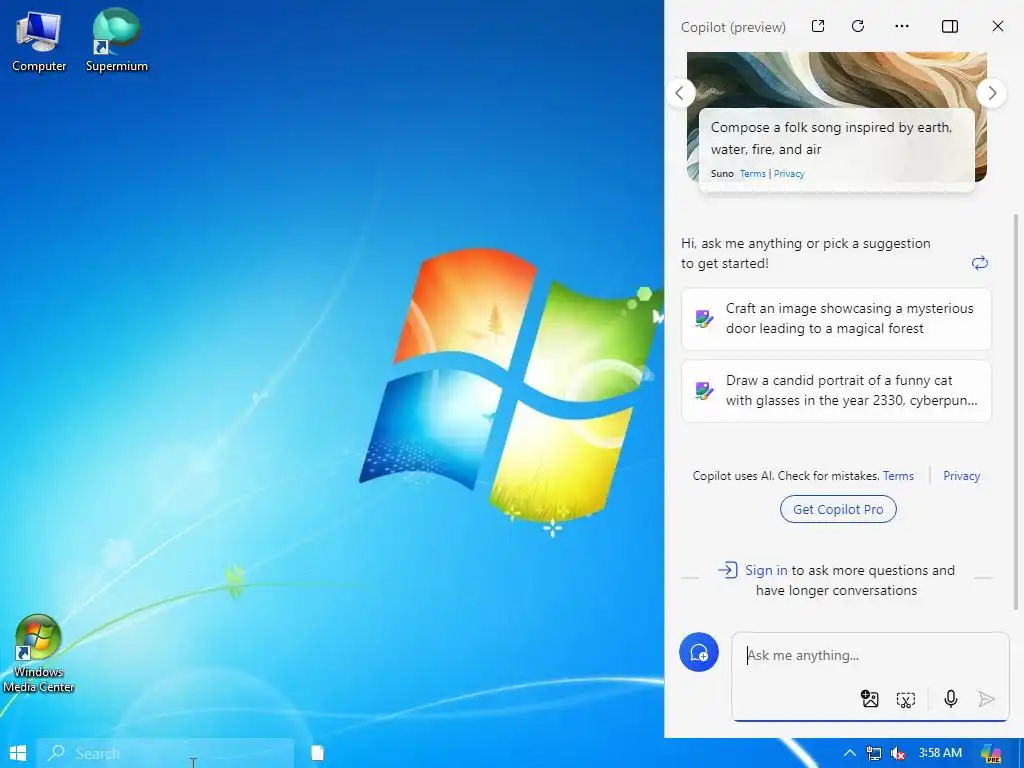
Task: Refresh the Copilot panel
Action: pyautogui.click(x=858, y=26)
